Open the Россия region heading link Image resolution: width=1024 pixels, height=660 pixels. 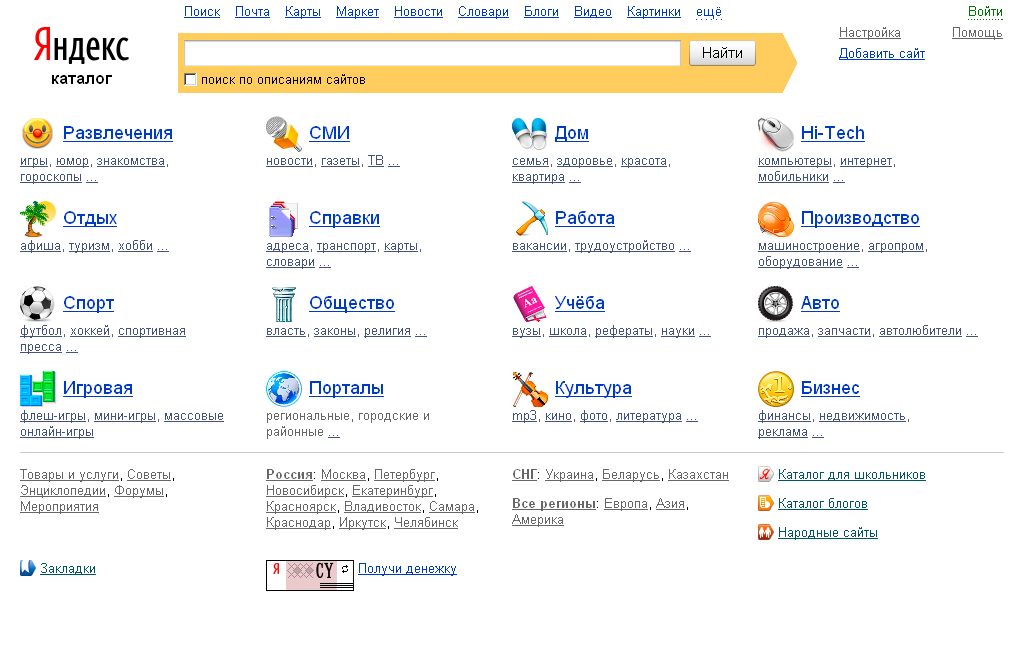point(289,475)
